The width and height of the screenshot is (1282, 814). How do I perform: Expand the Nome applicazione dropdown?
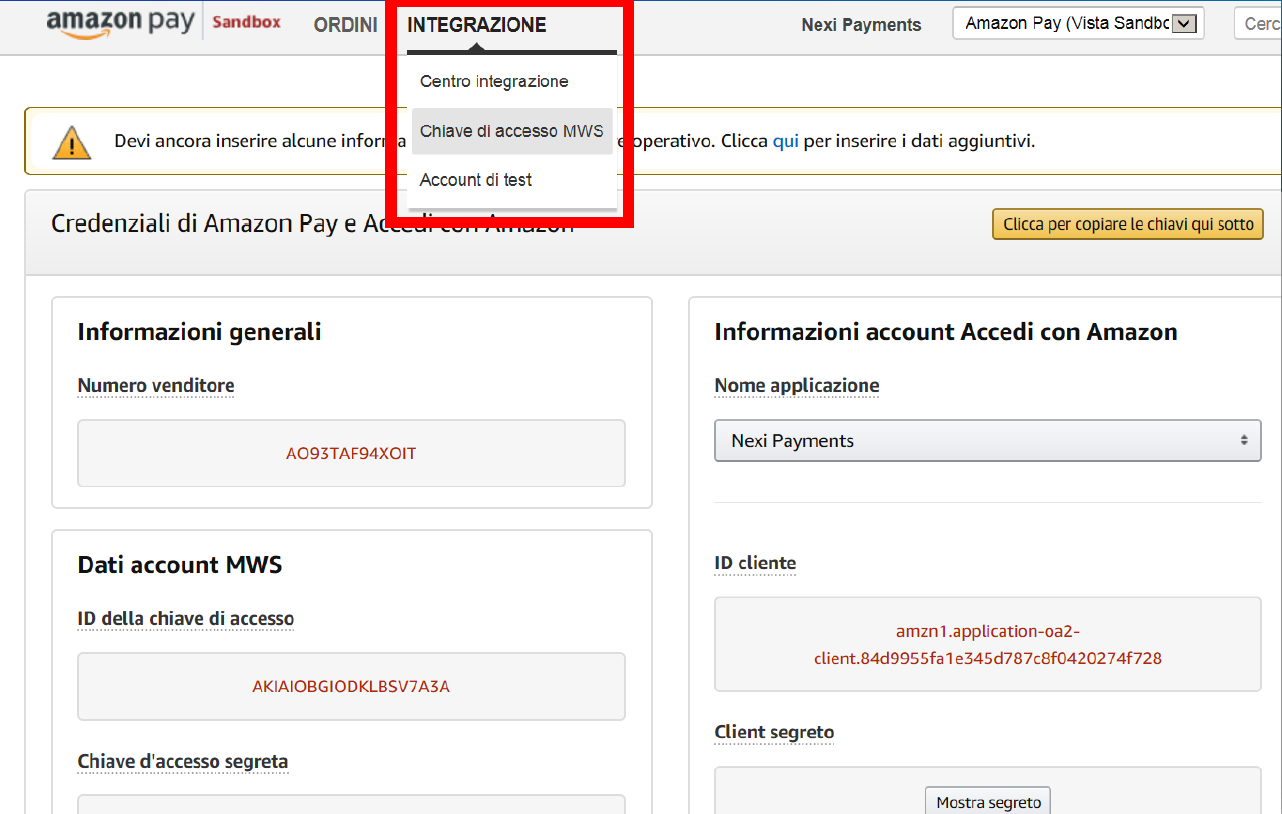(988, 440)
